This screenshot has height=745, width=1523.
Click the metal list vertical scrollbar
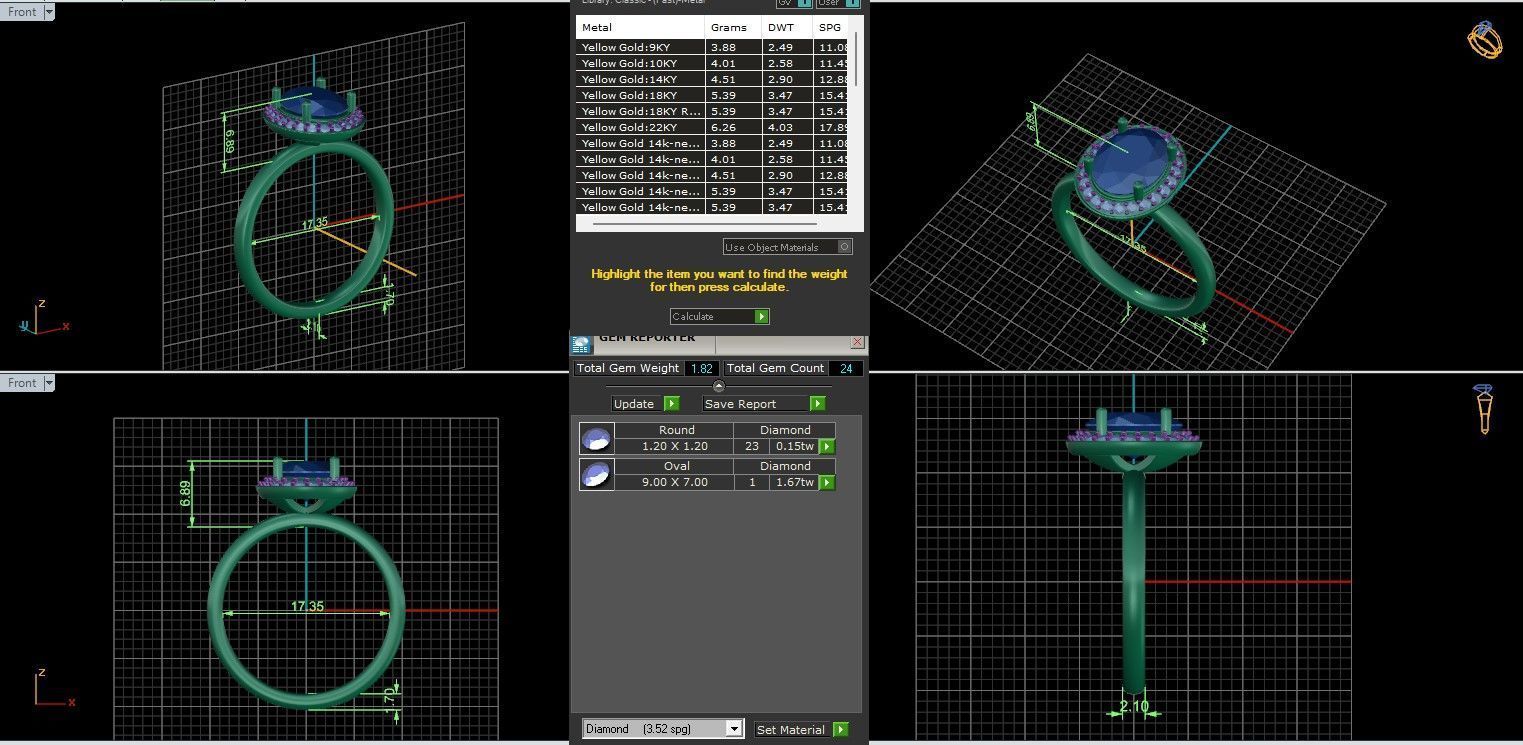point(856,60)
